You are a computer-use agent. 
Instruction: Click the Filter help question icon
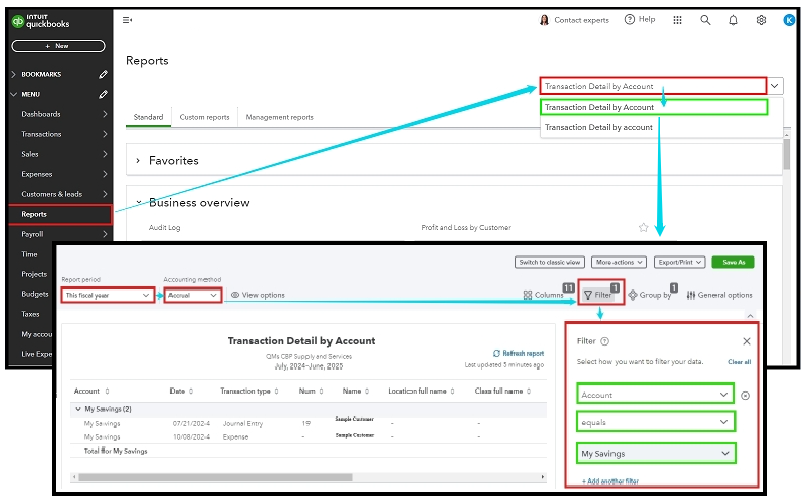pos(605,341)
